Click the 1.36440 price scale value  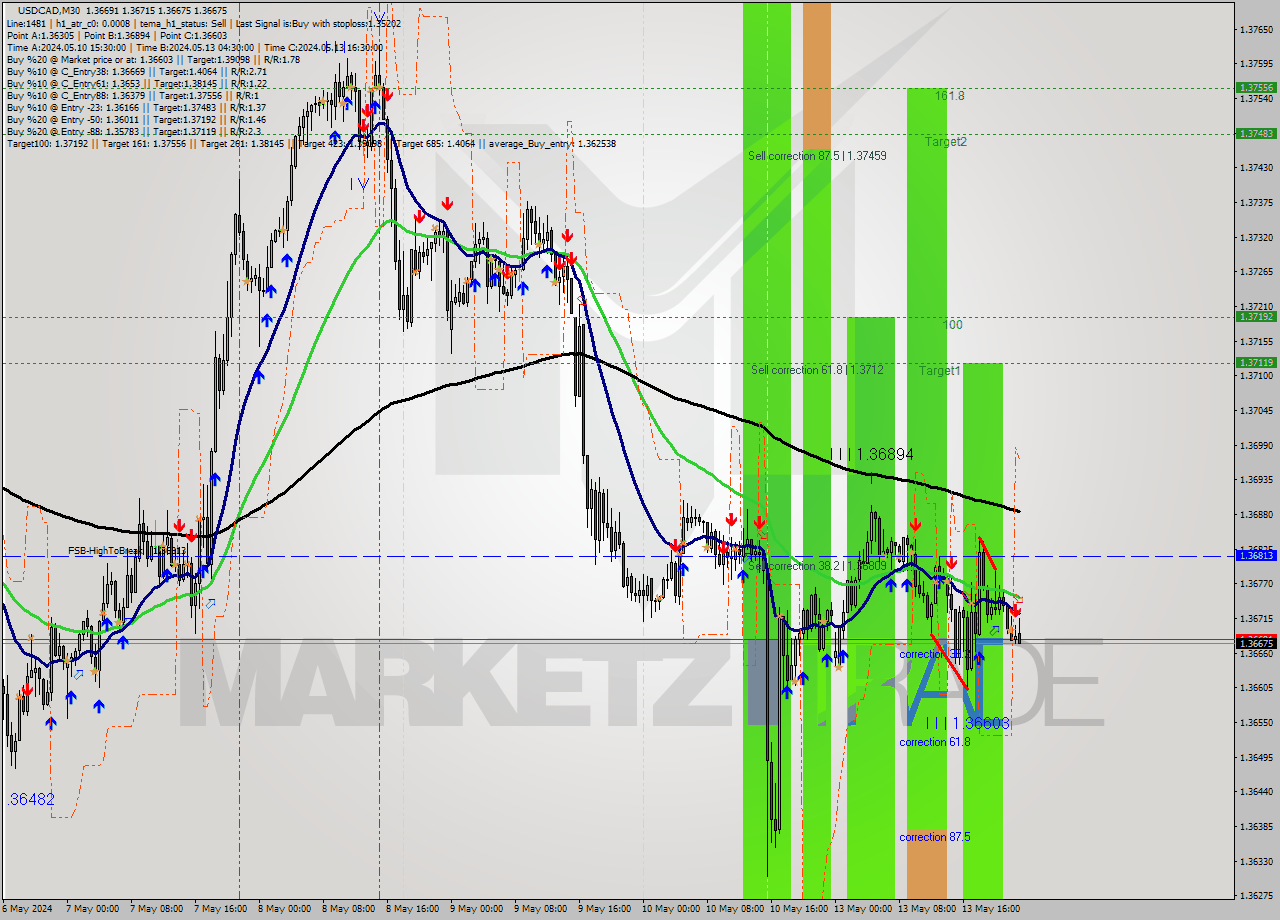(1256, 792)
